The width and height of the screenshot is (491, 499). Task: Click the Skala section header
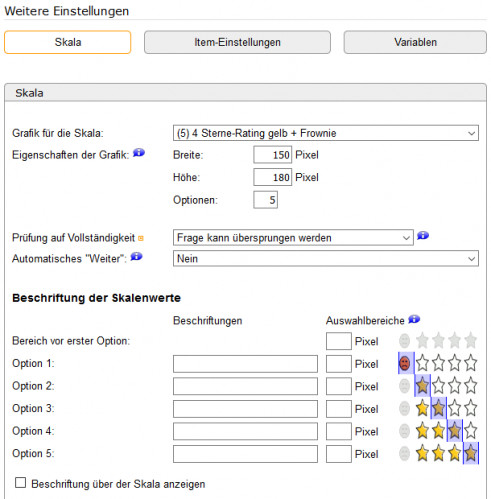coord(245,93)
